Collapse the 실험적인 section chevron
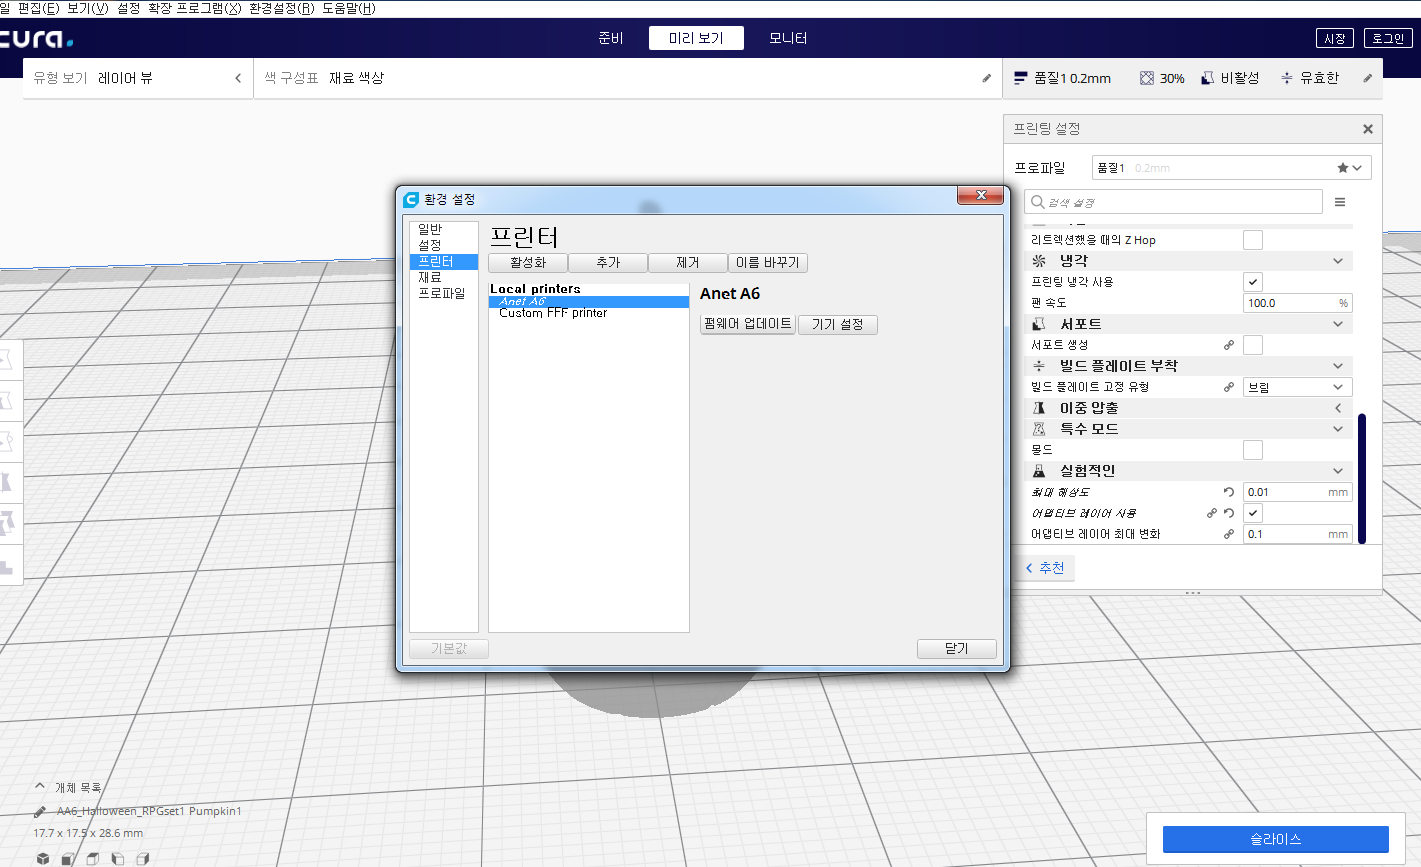Screen dimensions: 1421x867 (x=1338, y=471)
